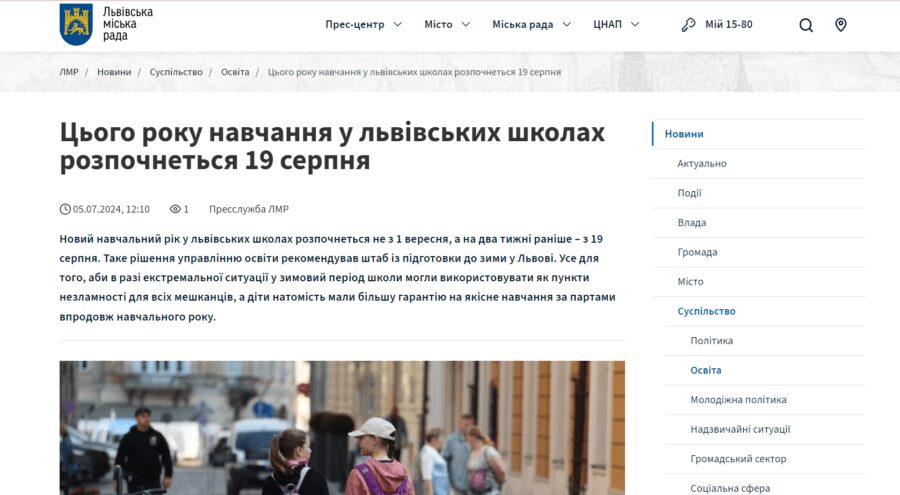Image resolution: width=900 pixels, height=495 pixels.
Task: Click the Lviv city coat of arms logo
Action: (x=76, y=25)
